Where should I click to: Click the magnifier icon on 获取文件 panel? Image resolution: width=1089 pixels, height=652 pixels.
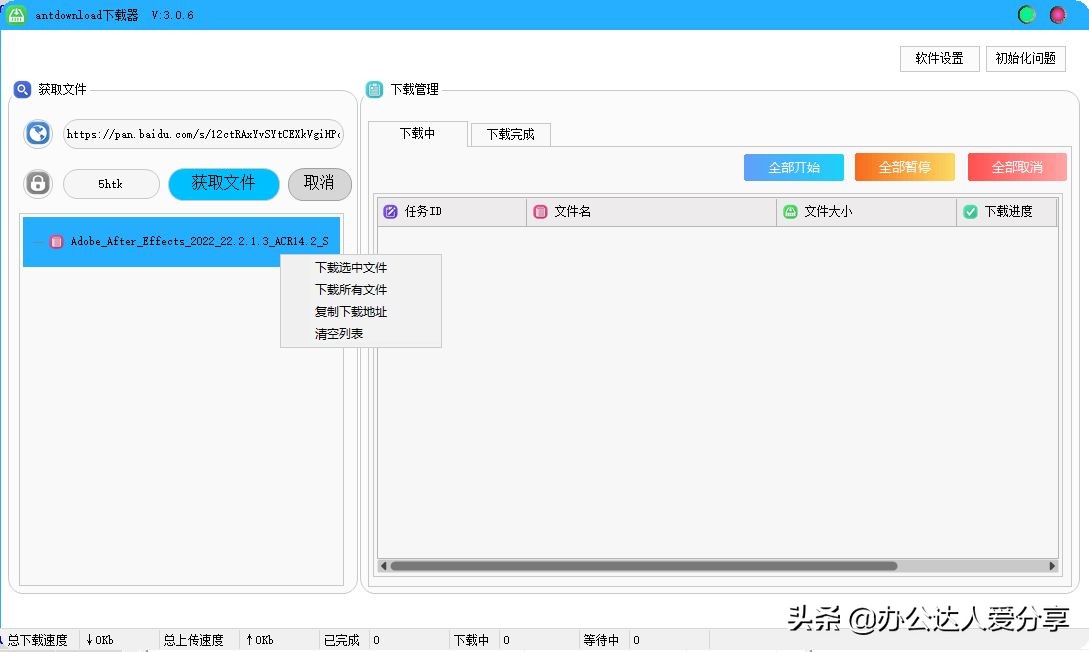click(x=22, y=89)
